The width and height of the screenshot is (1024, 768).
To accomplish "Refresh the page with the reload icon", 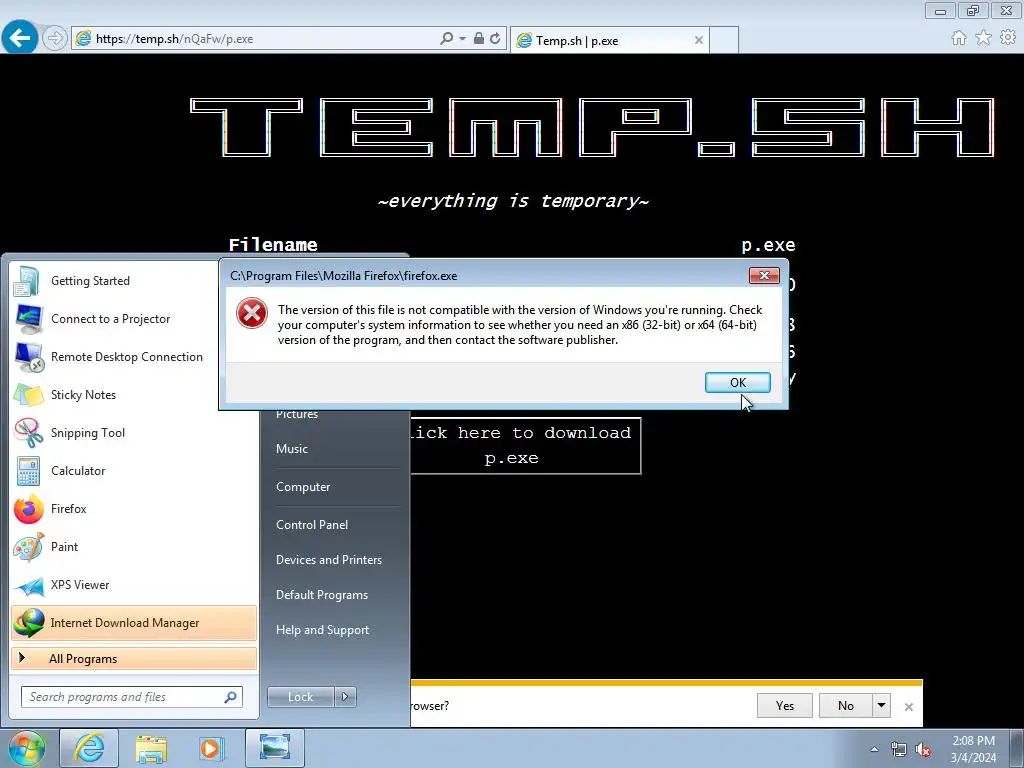I will point(495,39).
